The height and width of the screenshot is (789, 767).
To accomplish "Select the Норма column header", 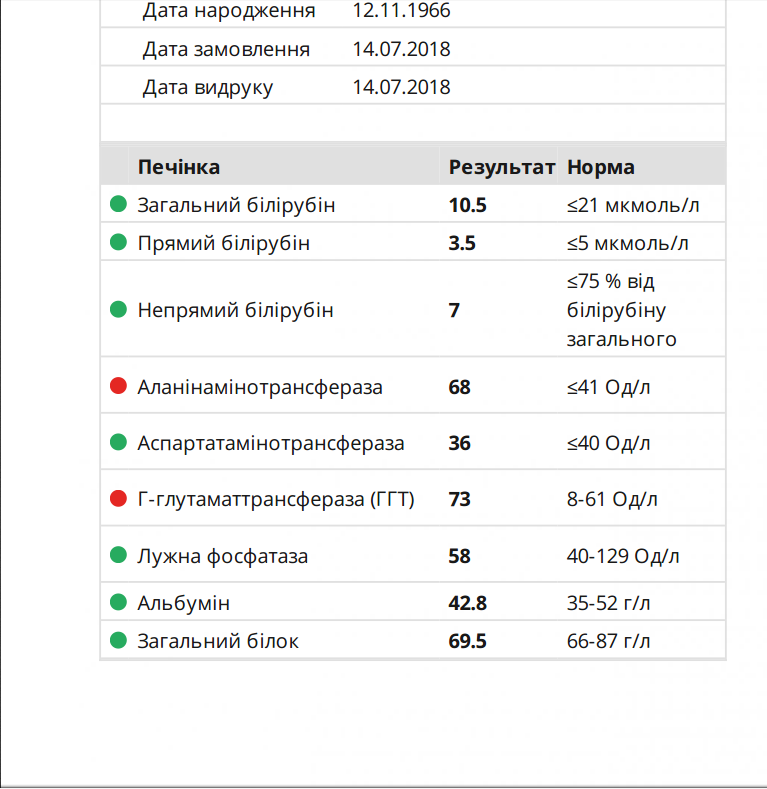I will pos(600,167).
